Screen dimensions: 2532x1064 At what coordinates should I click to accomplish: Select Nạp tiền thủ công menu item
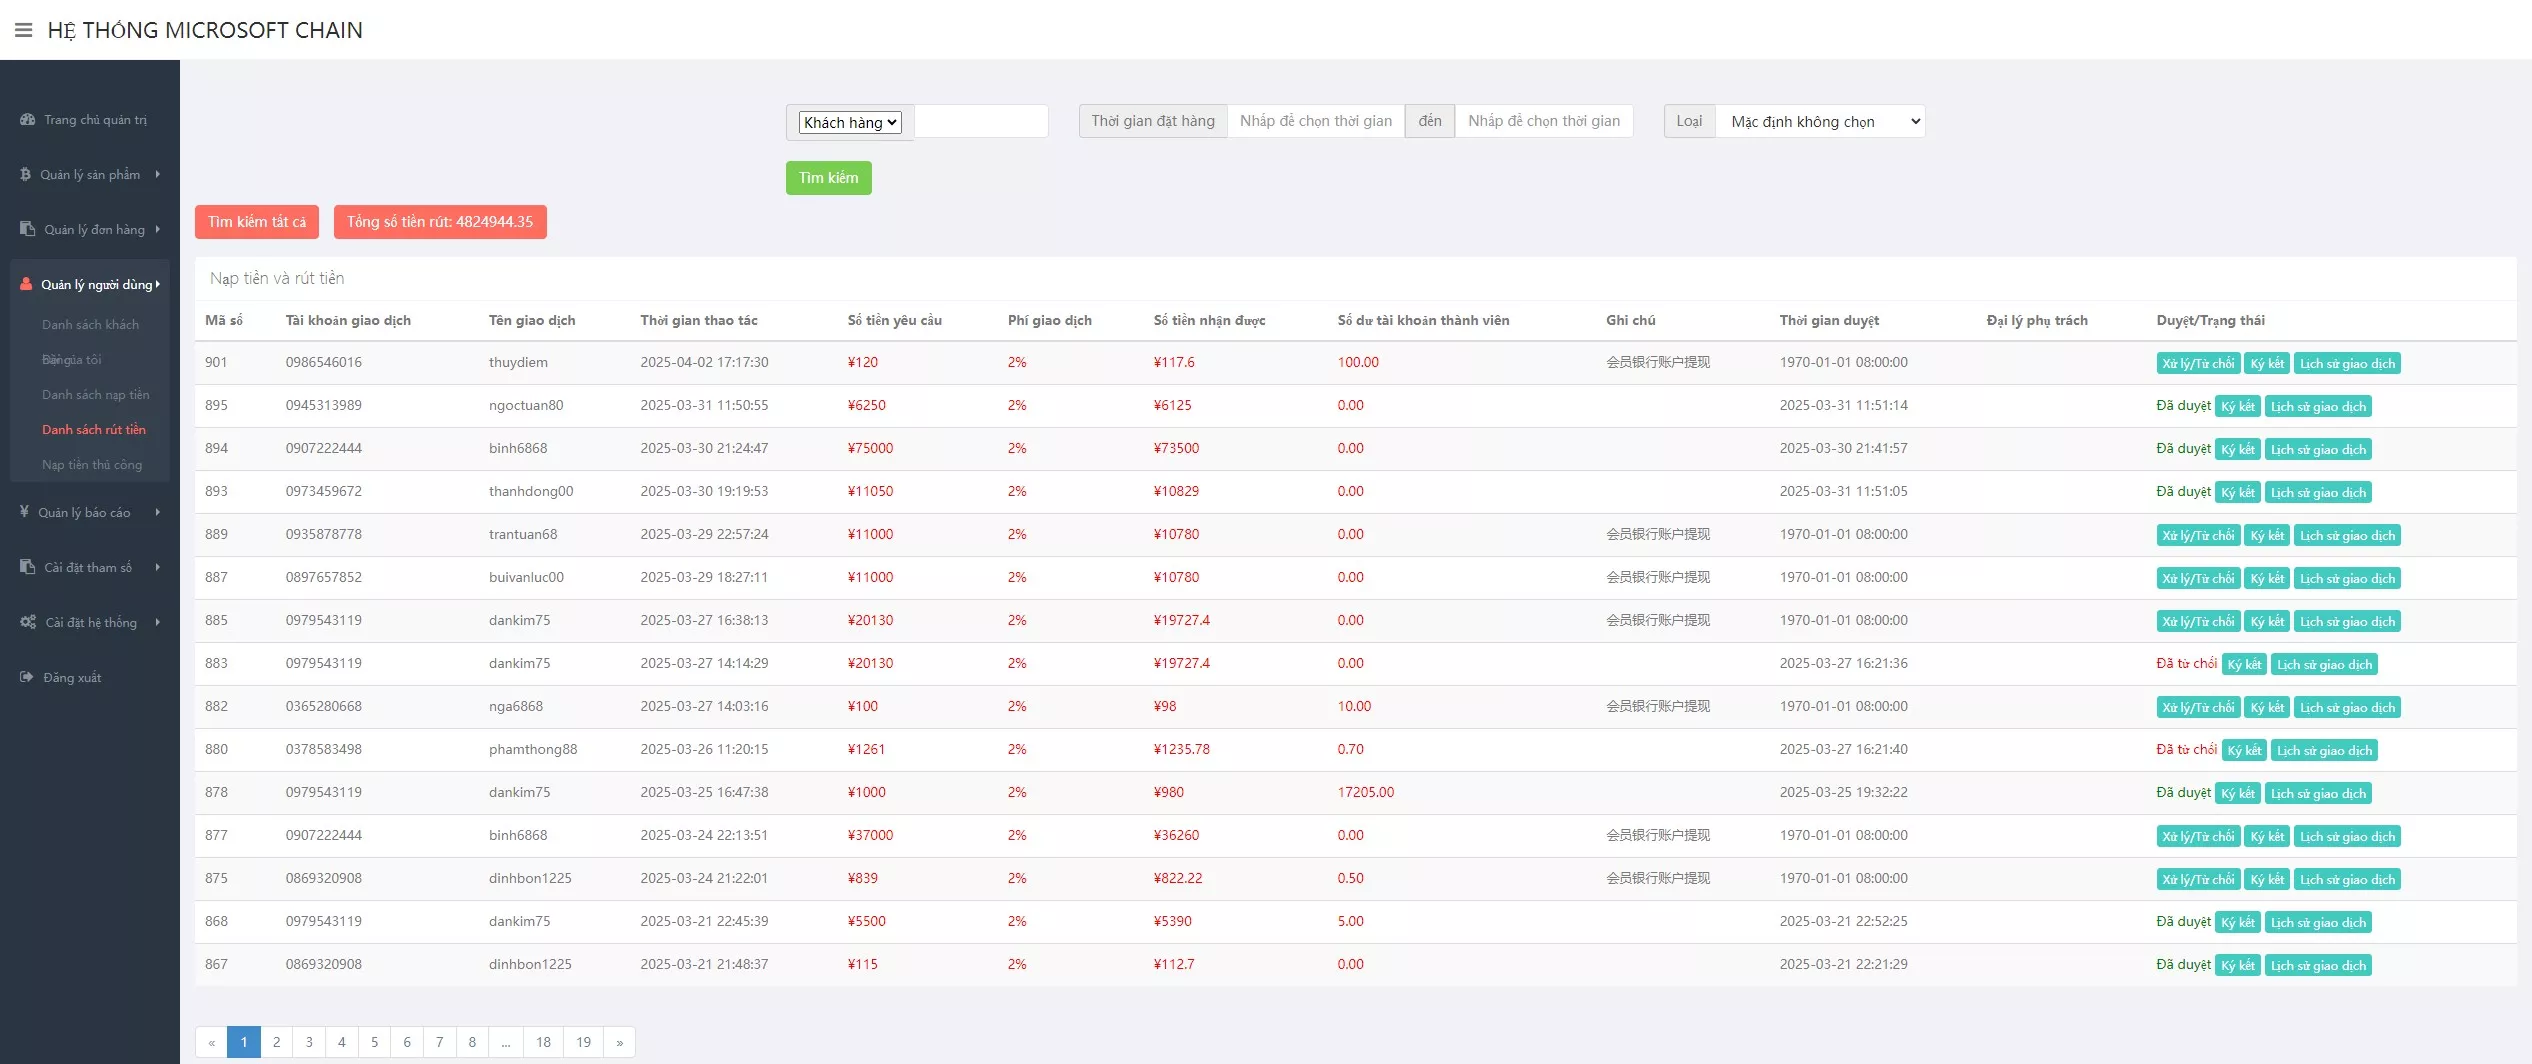pos(92,465)
